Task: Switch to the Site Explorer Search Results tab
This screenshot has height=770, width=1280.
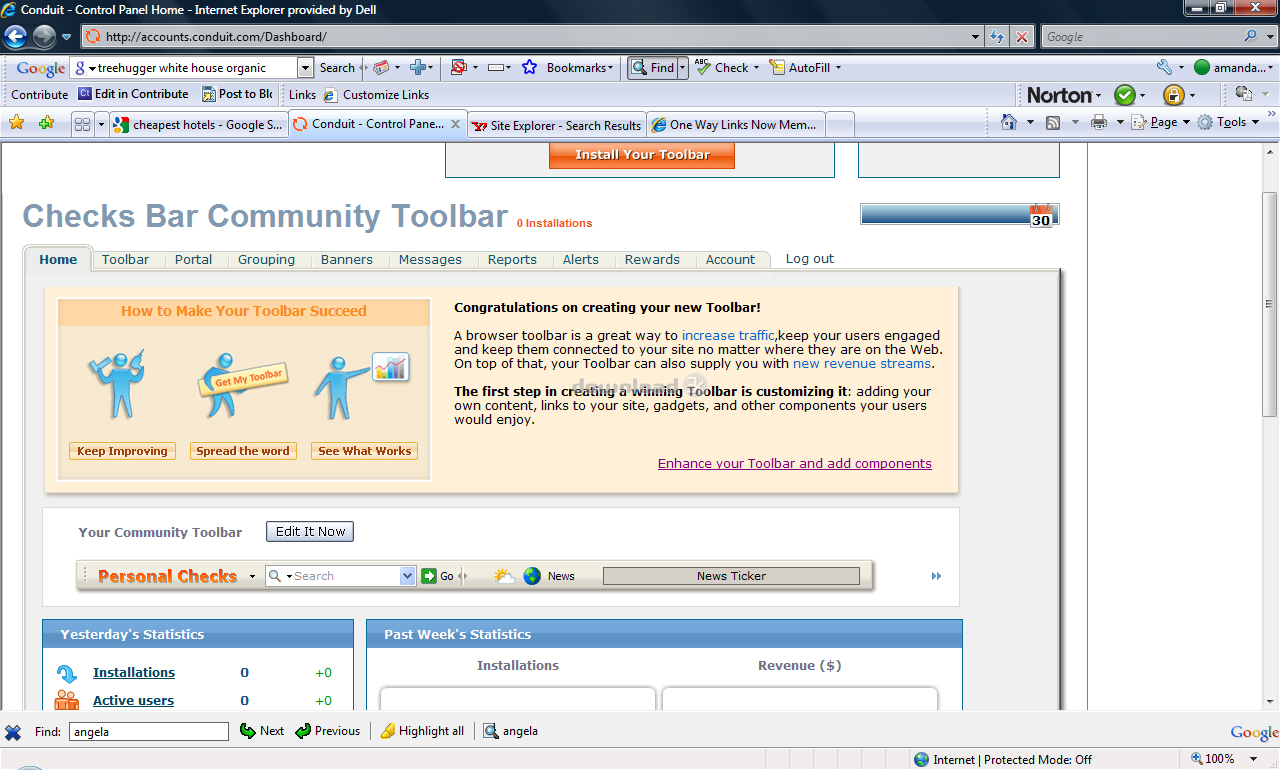Action: 556,125
